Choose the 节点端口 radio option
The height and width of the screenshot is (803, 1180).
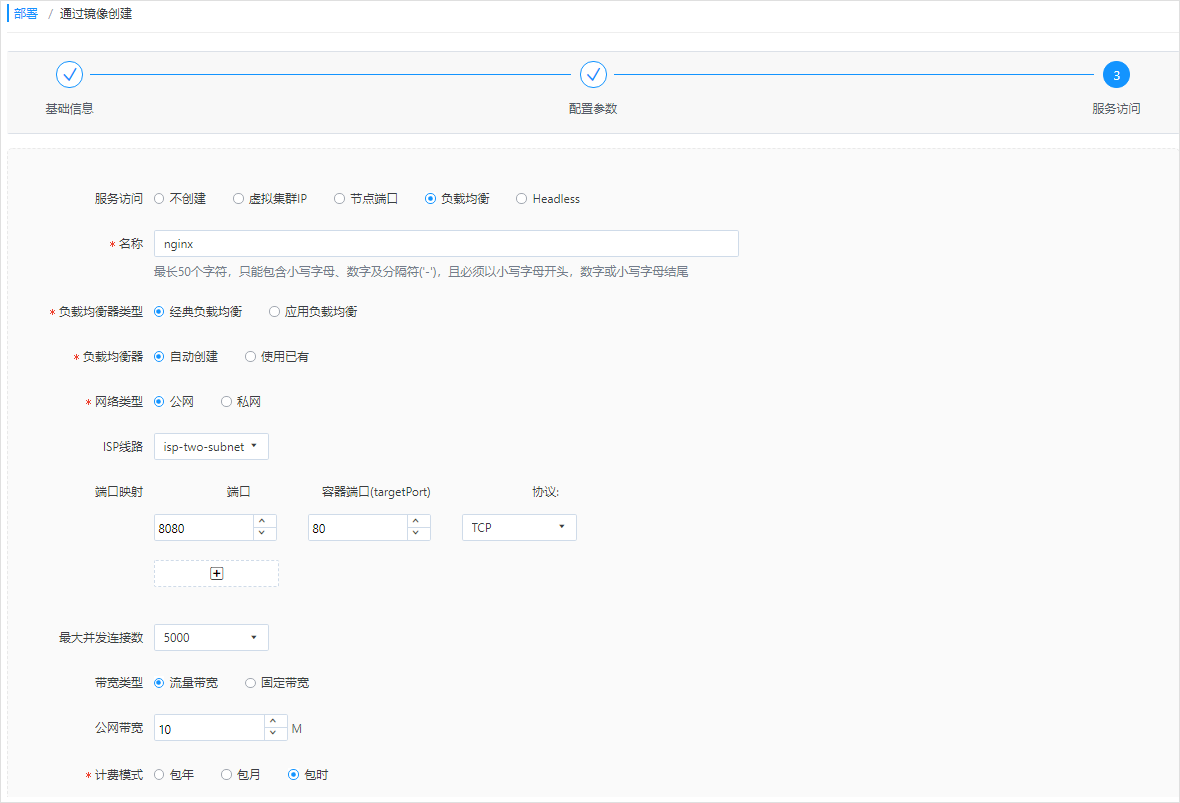tap(339, 199)
